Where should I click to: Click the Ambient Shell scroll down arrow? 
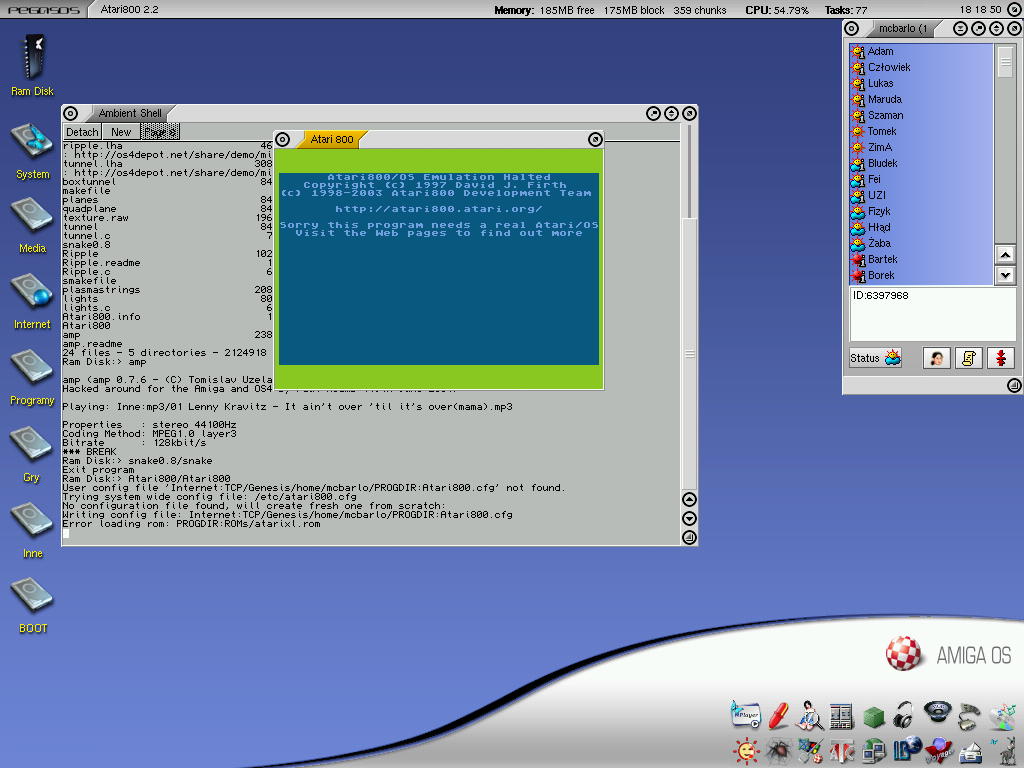pyautogui.click(x=689, y=519)
